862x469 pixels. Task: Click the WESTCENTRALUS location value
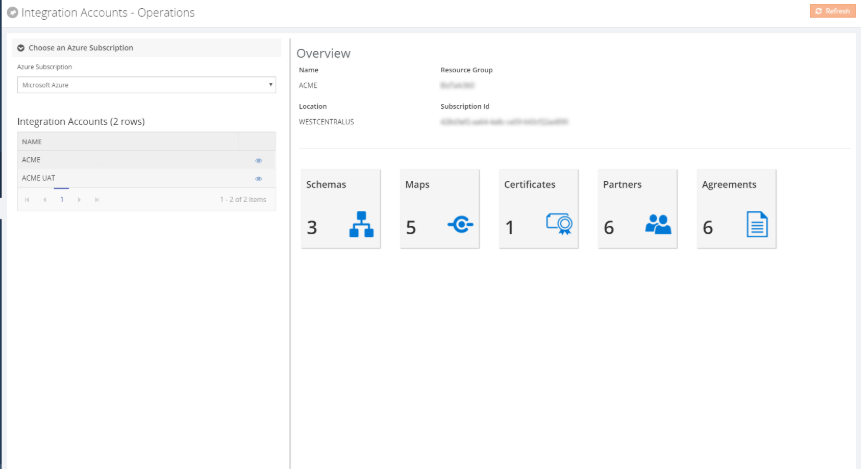(327, 122)
